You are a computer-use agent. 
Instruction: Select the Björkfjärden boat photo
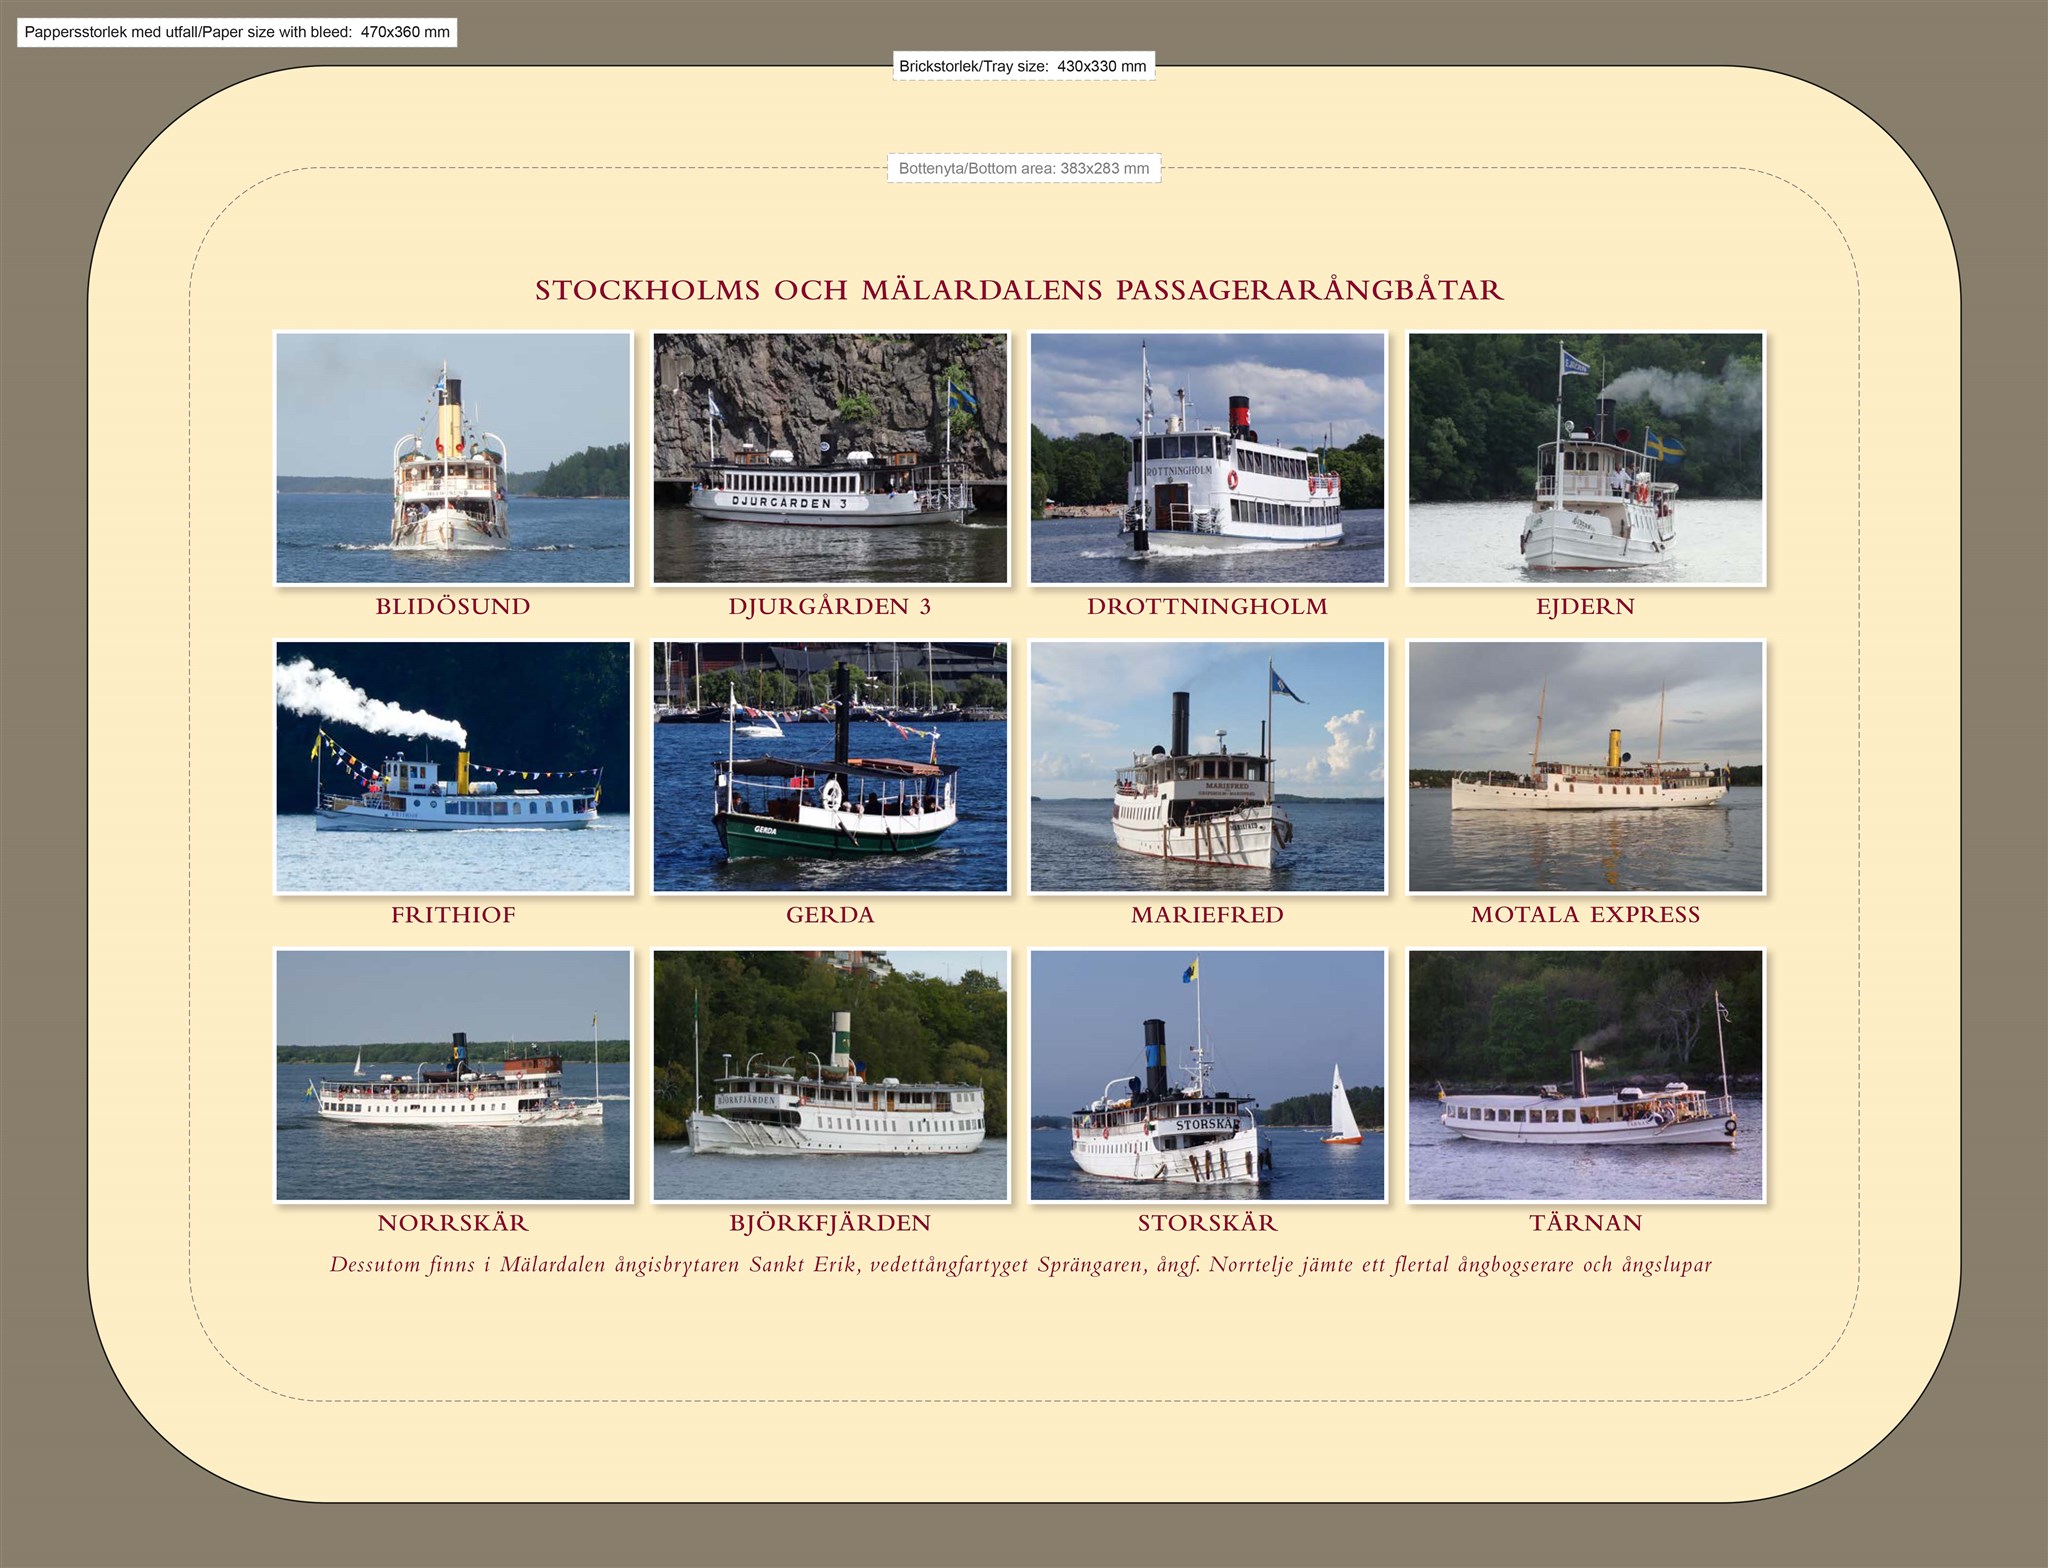pyautogui.click(x=830, y=1074)
